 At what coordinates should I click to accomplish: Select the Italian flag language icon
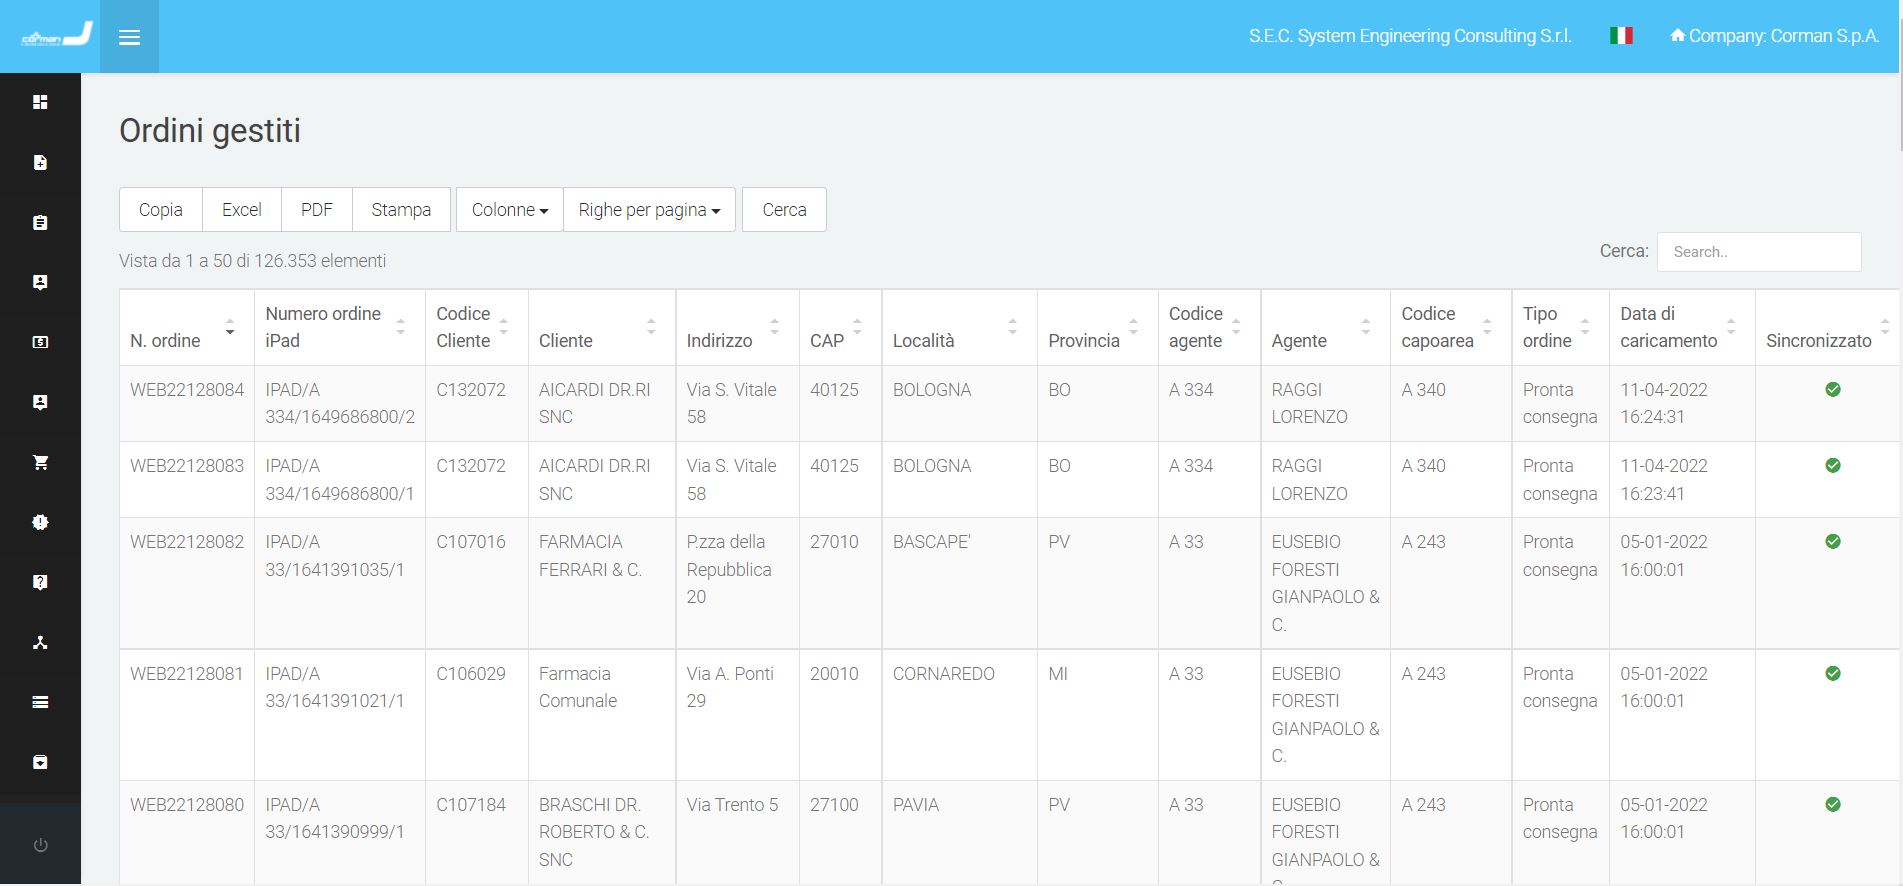(x=1621, y=36)
